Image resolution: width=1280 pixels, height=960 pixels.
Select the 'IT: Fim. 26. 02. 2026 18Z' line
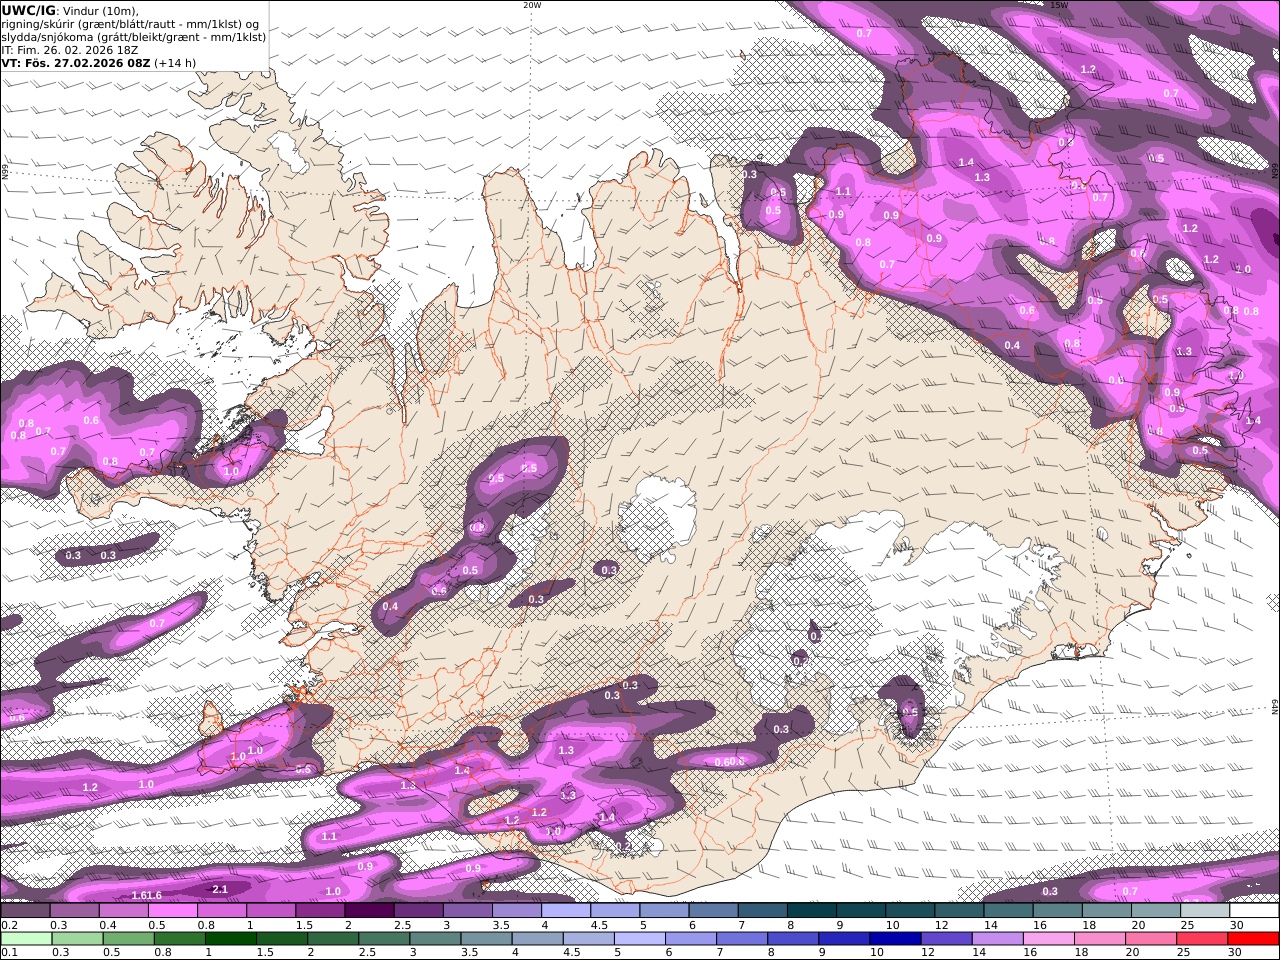tap(70, 51)
